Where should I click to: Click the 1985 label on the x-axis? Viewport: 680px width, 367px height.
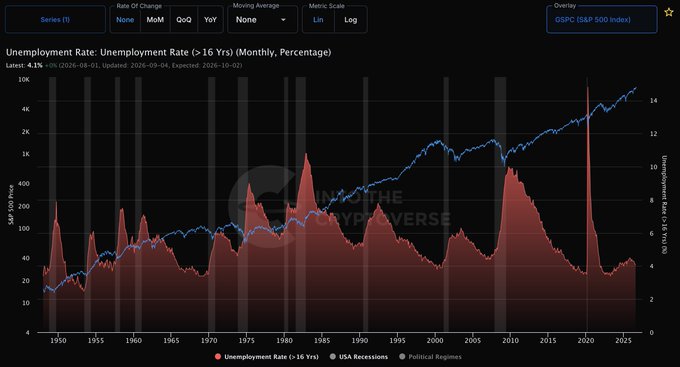[322, 341]
